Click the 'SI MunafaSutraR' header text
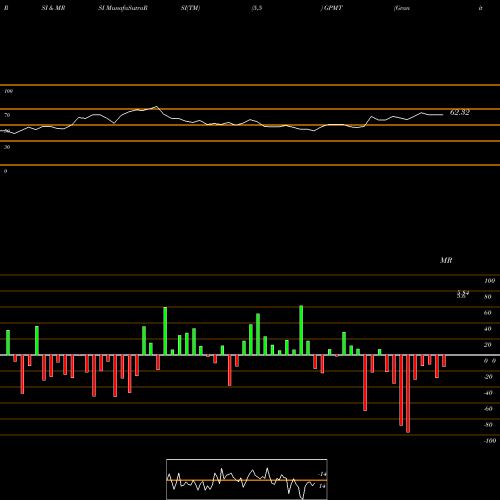 (x=123, y=8)
